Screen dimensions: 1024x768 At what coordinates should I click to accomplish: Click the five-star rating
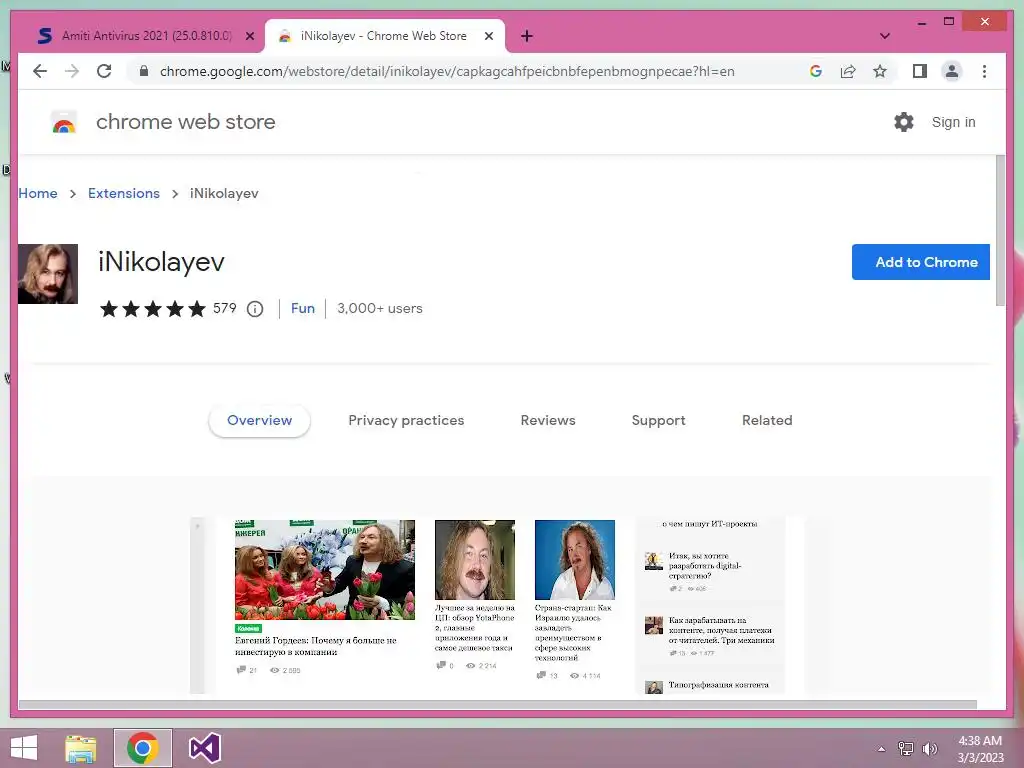[153, 308]
